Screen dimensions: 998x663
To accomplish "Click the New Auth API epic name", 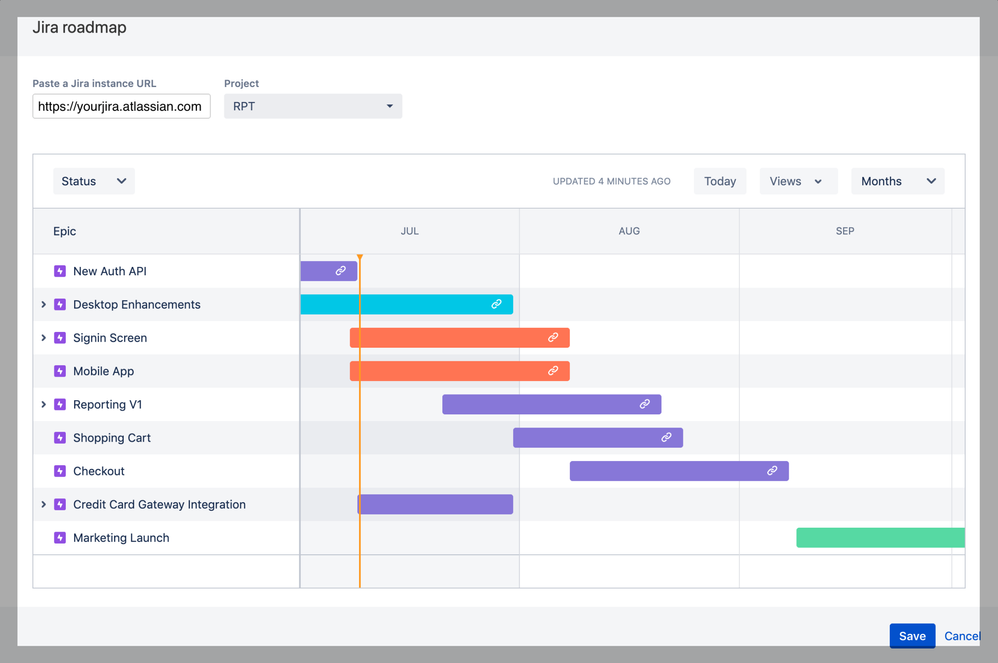I will 109,271.
